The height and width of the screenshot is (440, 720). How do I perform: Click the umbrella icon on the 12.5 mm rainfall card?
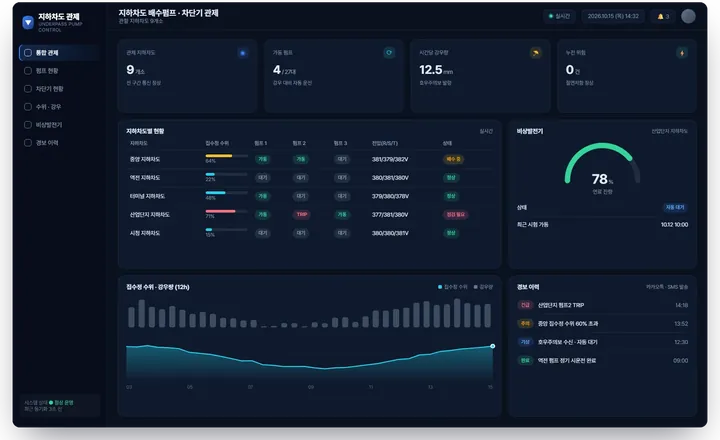tap(535, 53)
